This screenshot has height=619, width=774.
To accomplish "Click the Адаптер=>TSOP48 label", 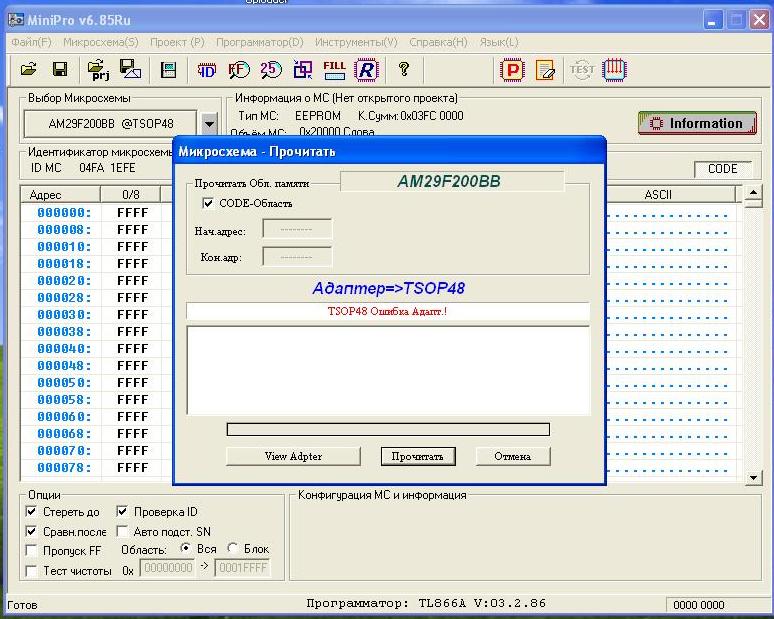I will 388,288.
